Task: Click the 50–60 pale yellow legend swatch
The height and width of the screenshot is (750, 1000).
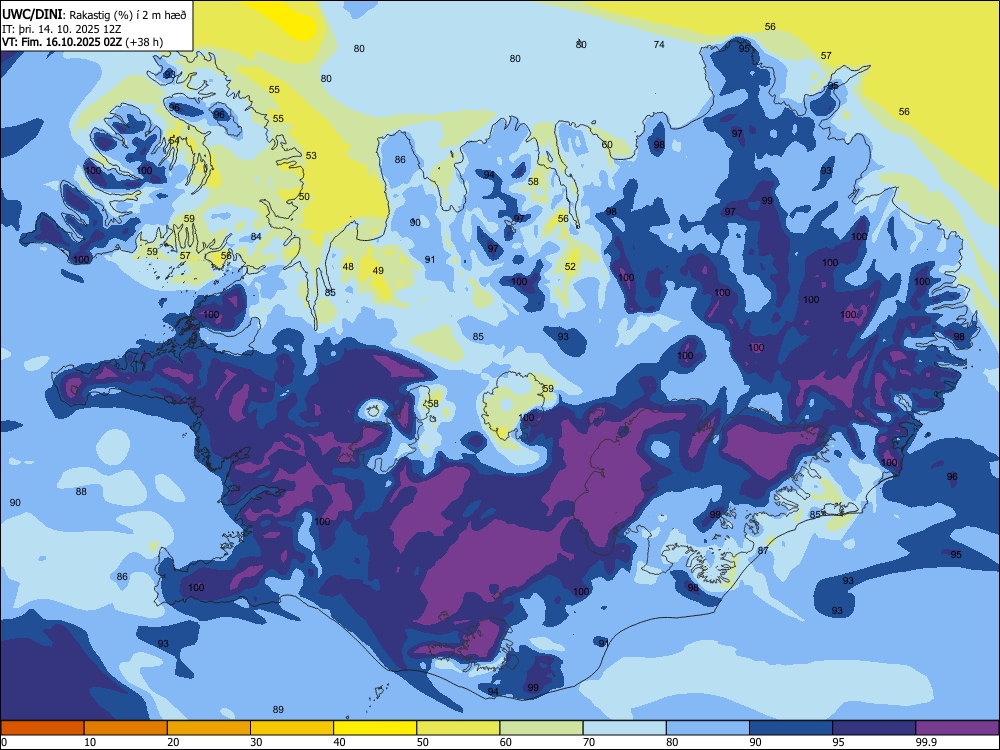Action: 458,728
